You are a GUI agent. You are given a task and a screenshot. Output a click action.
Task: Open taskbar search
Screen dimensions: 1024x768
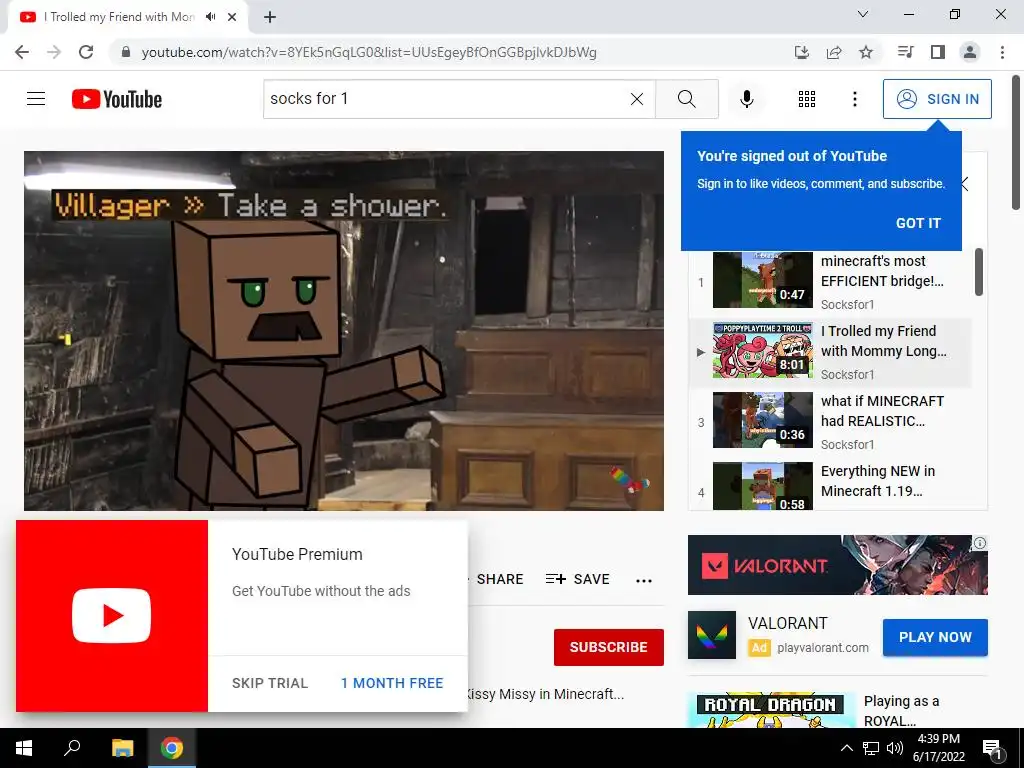(x=72, y=748)
